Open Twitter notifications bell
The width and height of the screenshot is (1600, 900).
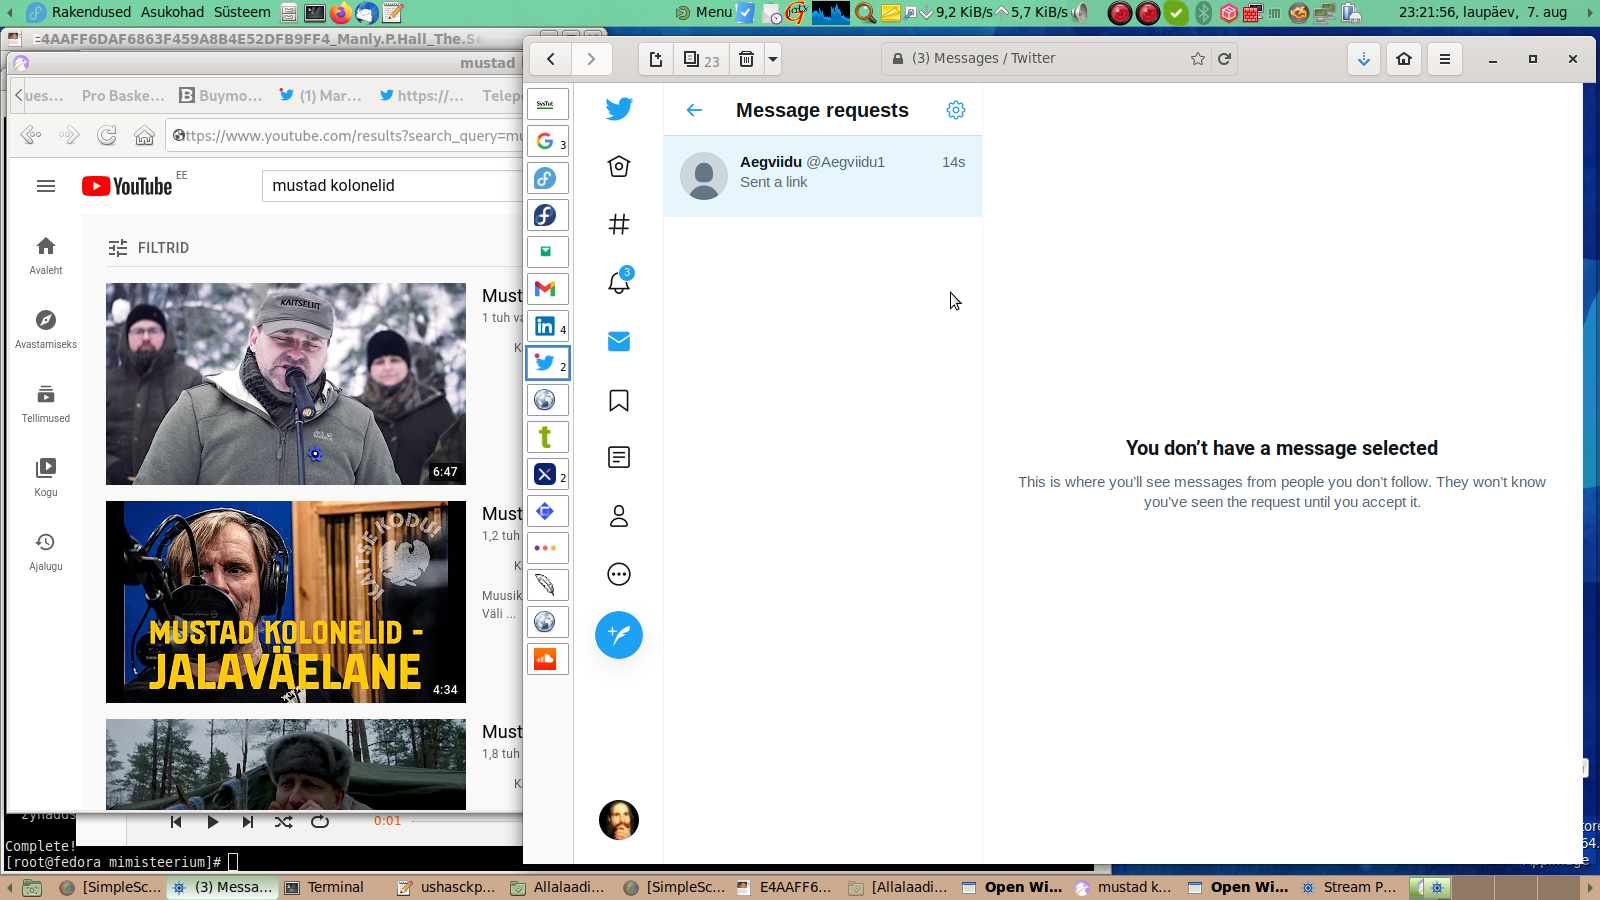[619, 283]
